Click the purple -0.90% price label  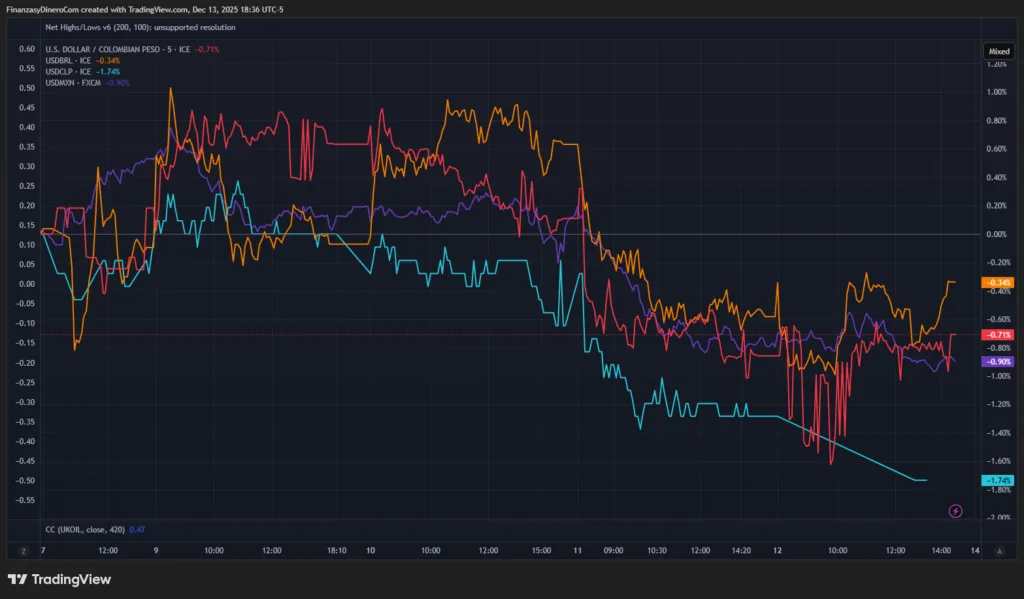click(999, 361)
